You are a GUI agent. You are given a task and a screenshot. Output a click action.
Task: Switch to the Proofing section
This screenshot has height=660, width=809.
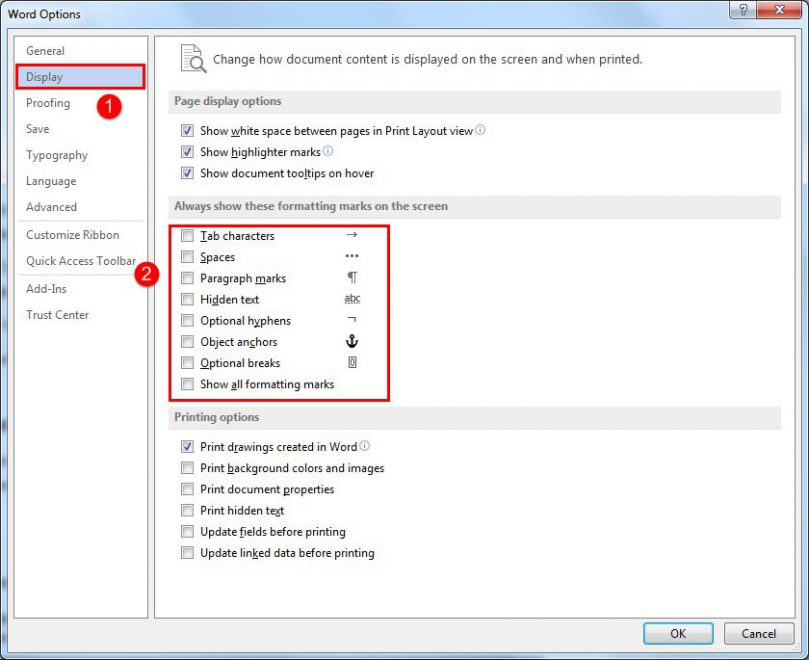pos(48,102)
